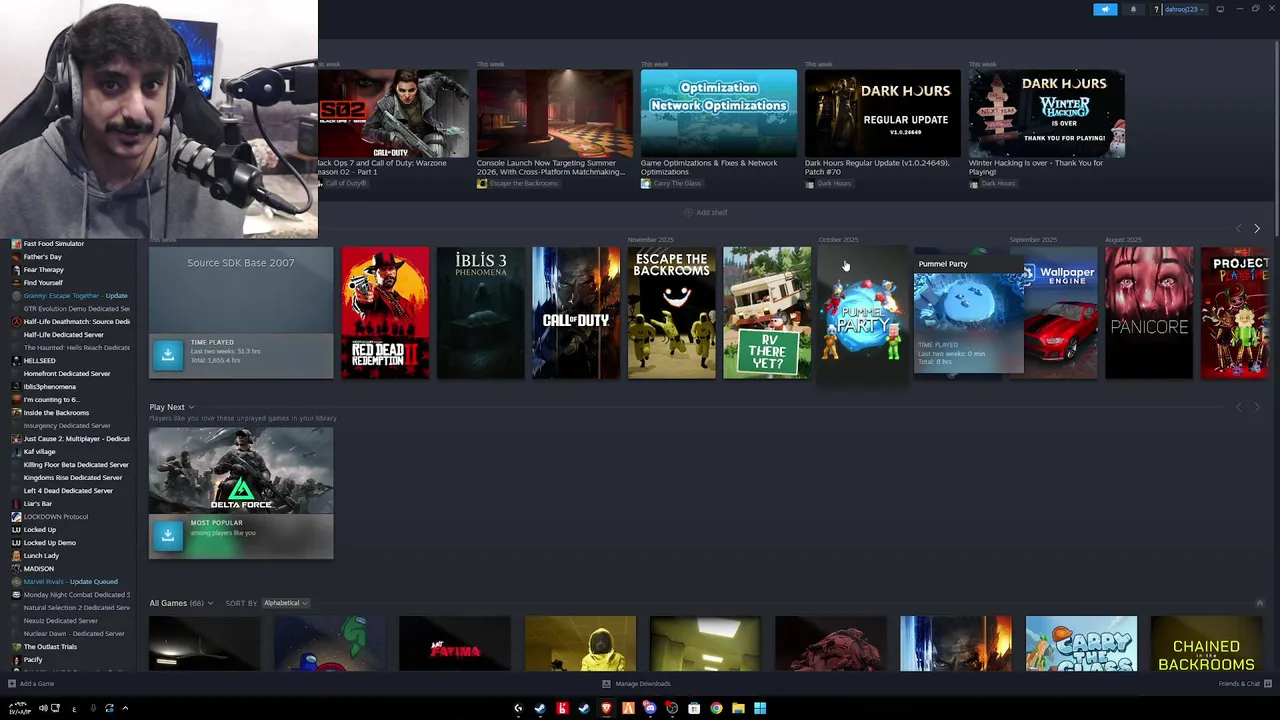Open the dahrooj123 account dropdown
The height and width of the screenshot is (720, 1280).
[1185, 9]
